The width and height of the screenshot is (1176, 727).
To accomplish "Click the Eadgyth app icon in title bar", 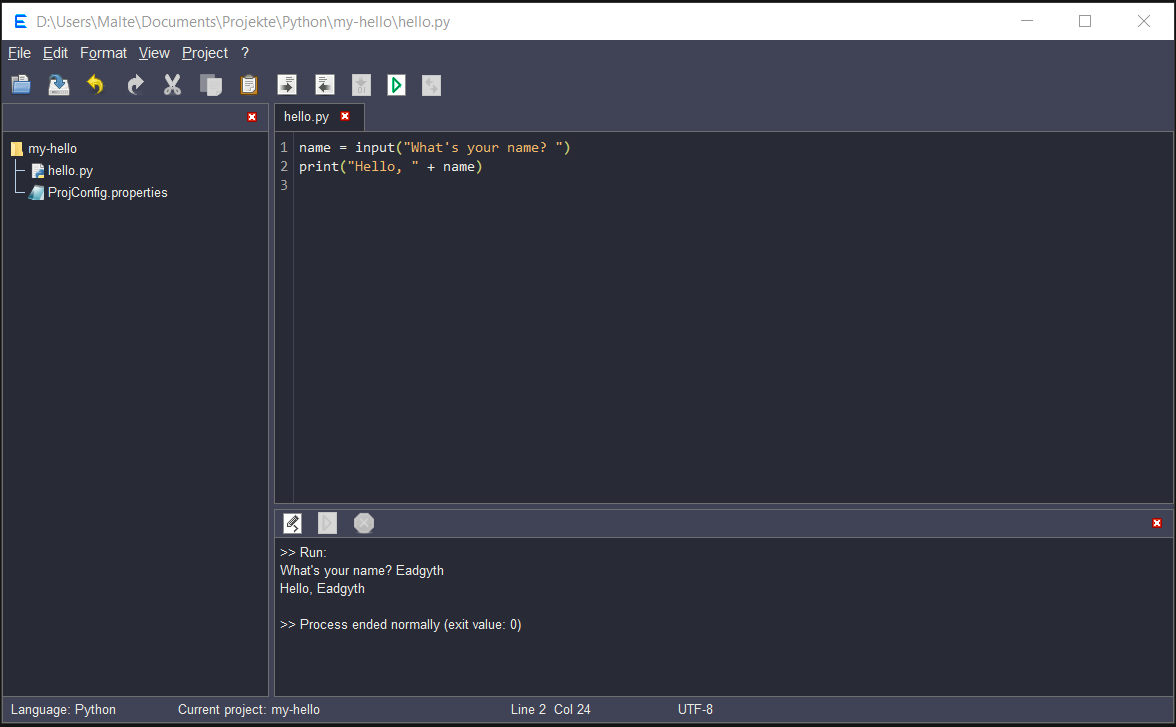I will pos(20,22).
